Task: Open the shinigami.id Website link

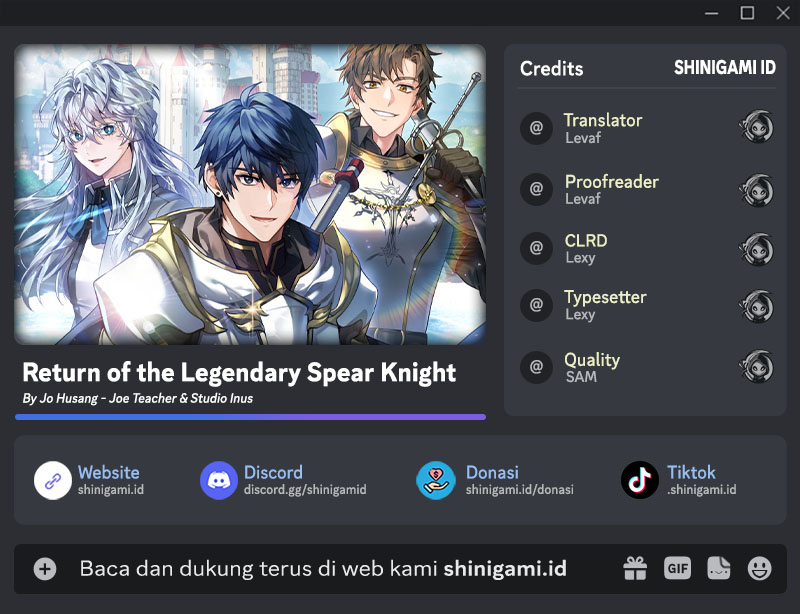Action: pos(111,490)
